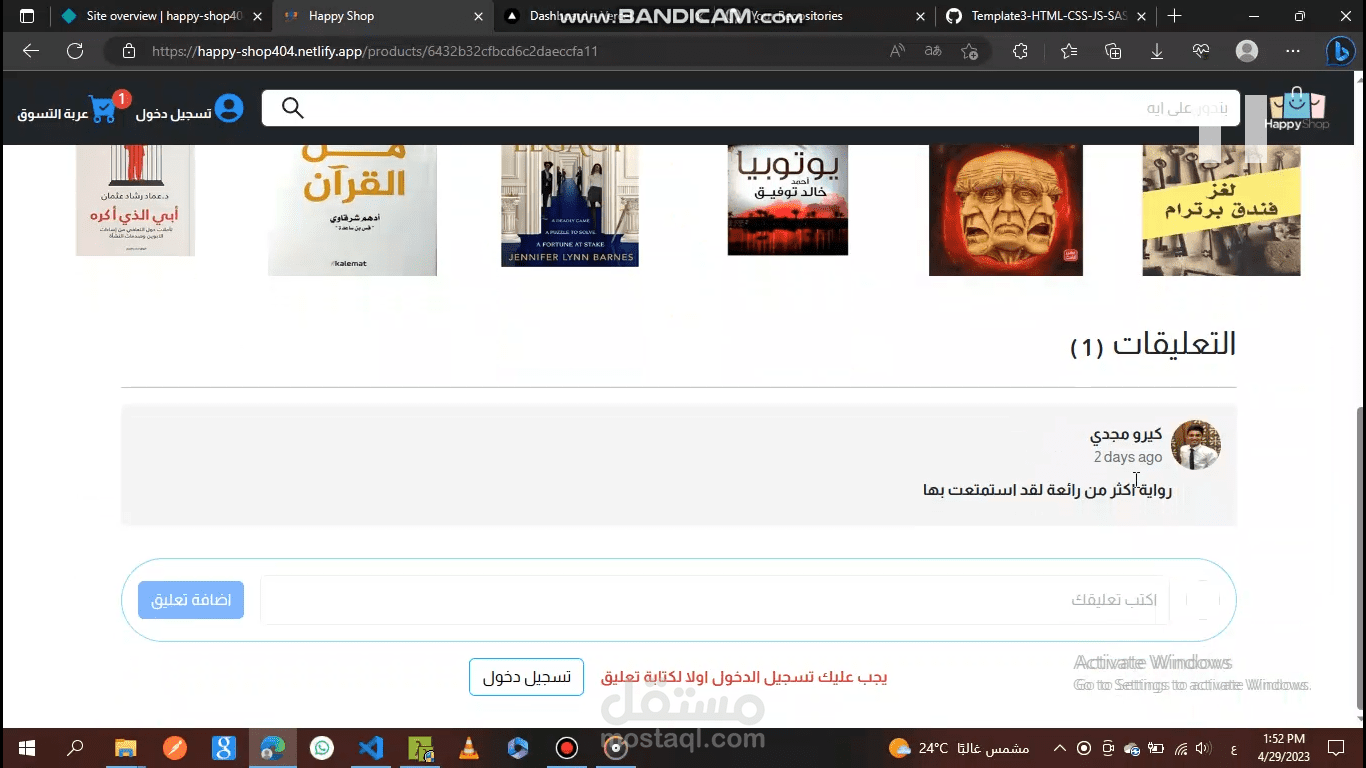The width and height of the screenshot is (1366, 768).
Task: Open browser essentials heartbeat icon
Action: (1201, 51)
